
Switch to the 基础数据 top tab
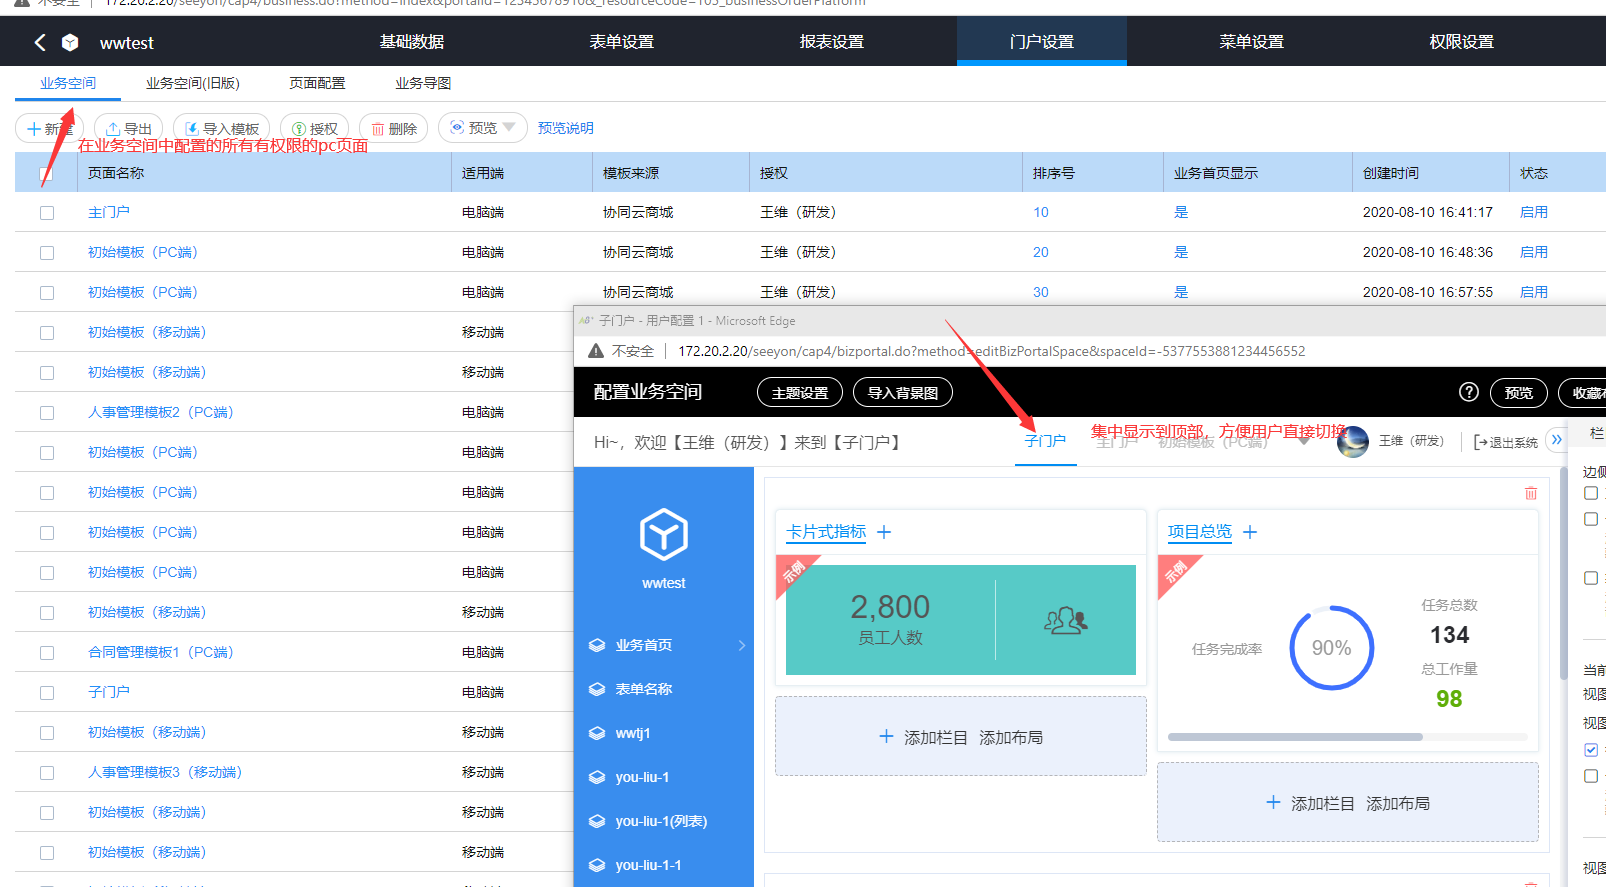[412, 42]
